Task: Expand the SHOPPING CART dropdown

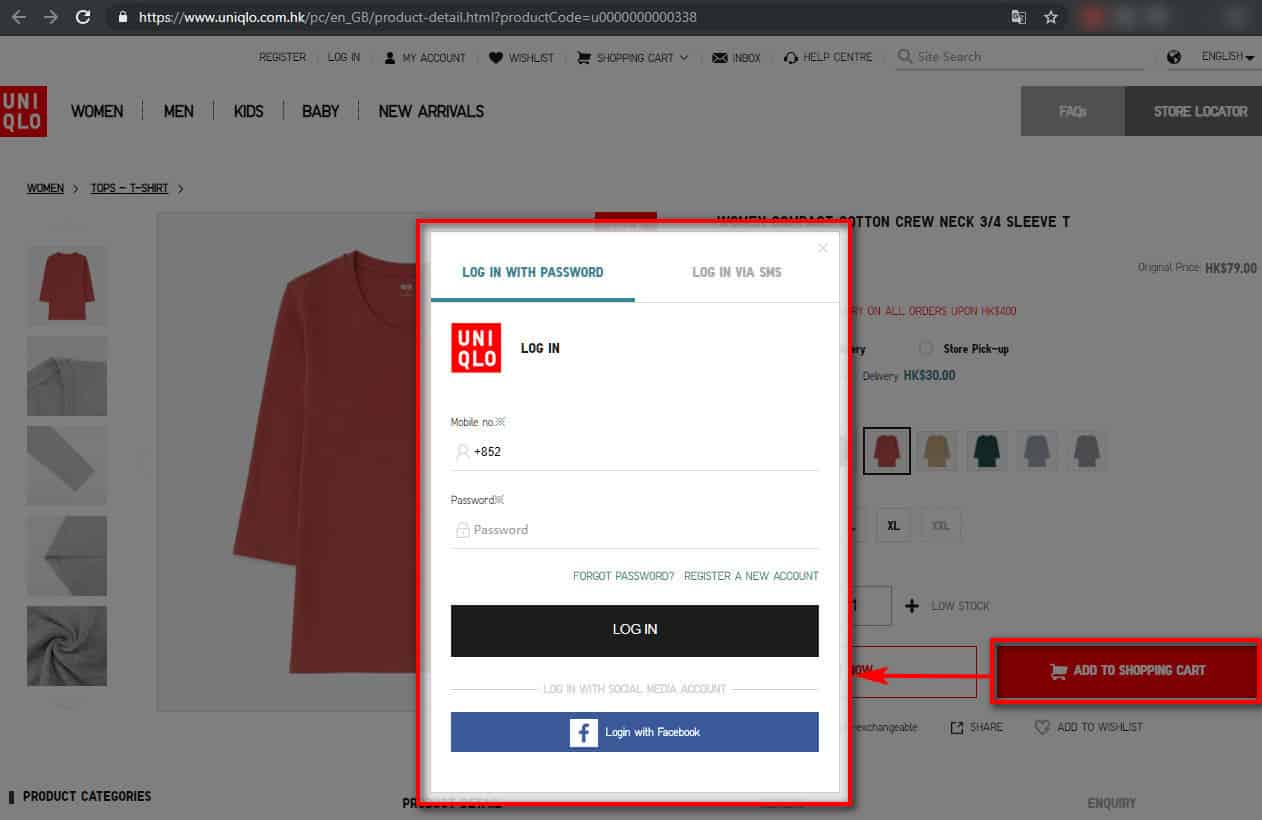Action: click(633, 58)
